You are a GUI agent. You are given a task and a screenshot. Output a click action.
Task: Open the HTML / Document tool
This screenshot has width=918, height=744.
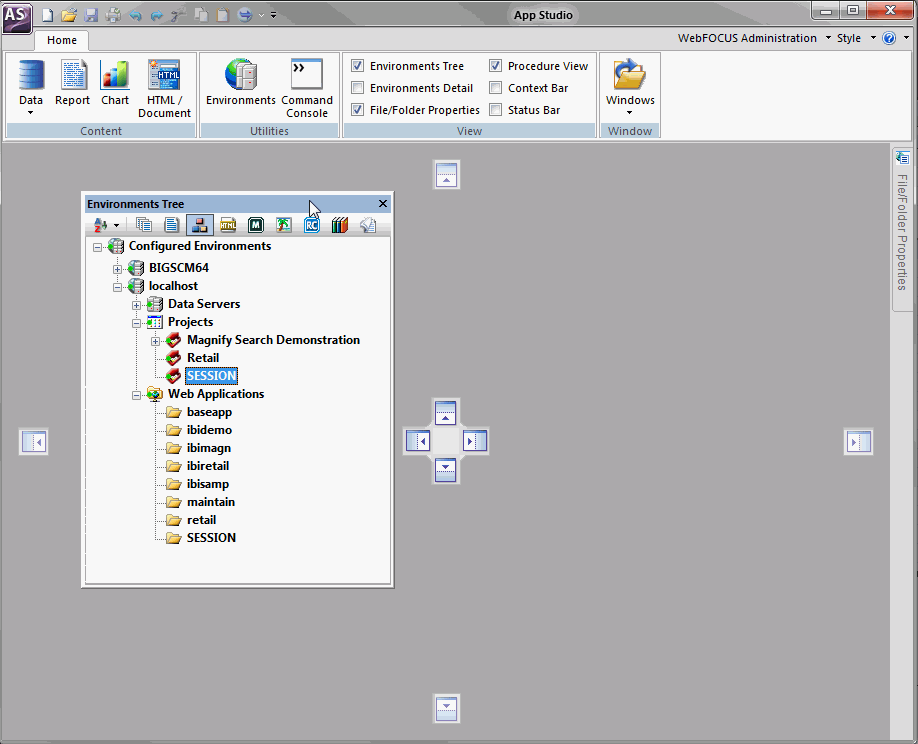pyautogui.click(x=165, y=89)
